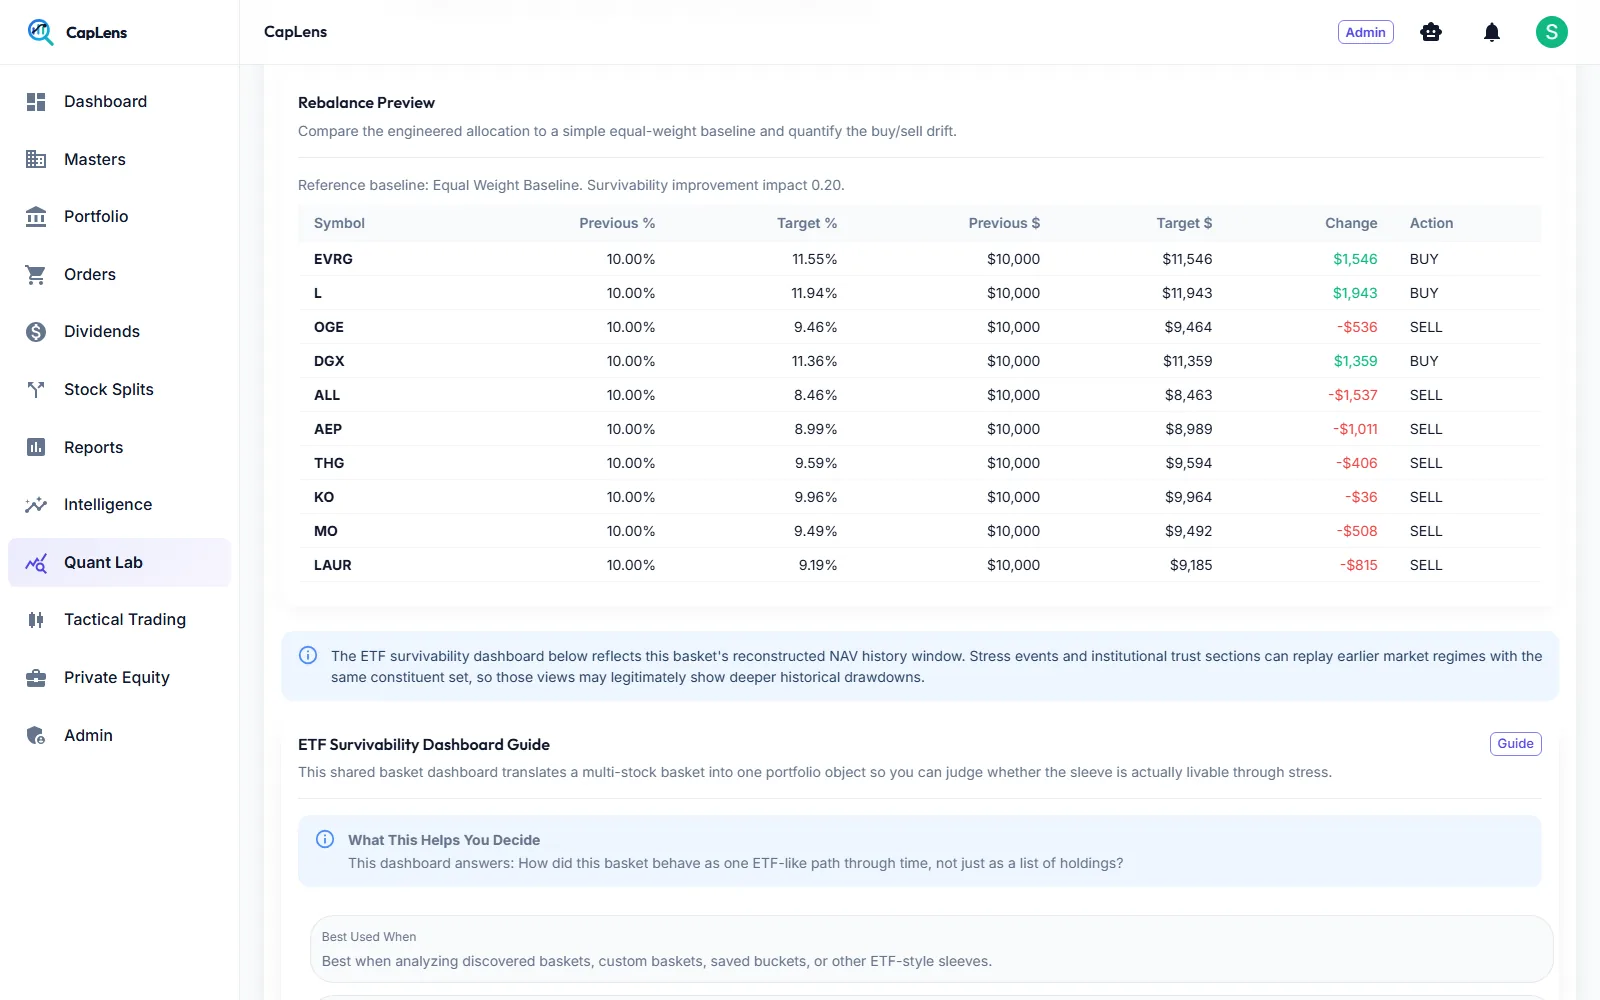This screenshot has width=1600, height=1000.
Task: Click the Guide badge button
Action: coord(1516,744)
